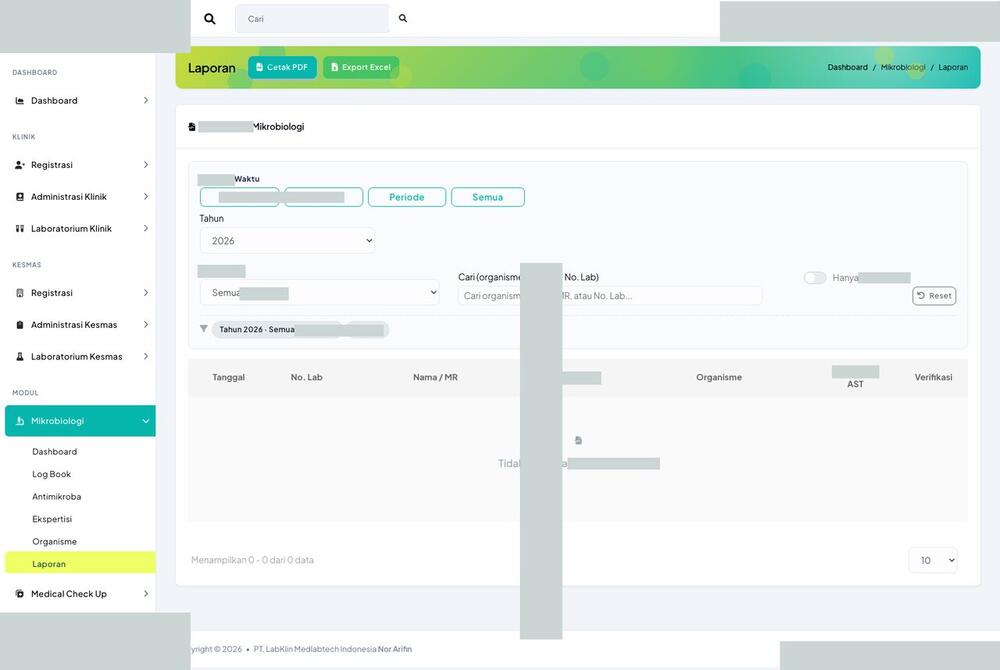Select Laporan submenu item
This screenshot has width=1000, height=670.
[x=80, y=564]
